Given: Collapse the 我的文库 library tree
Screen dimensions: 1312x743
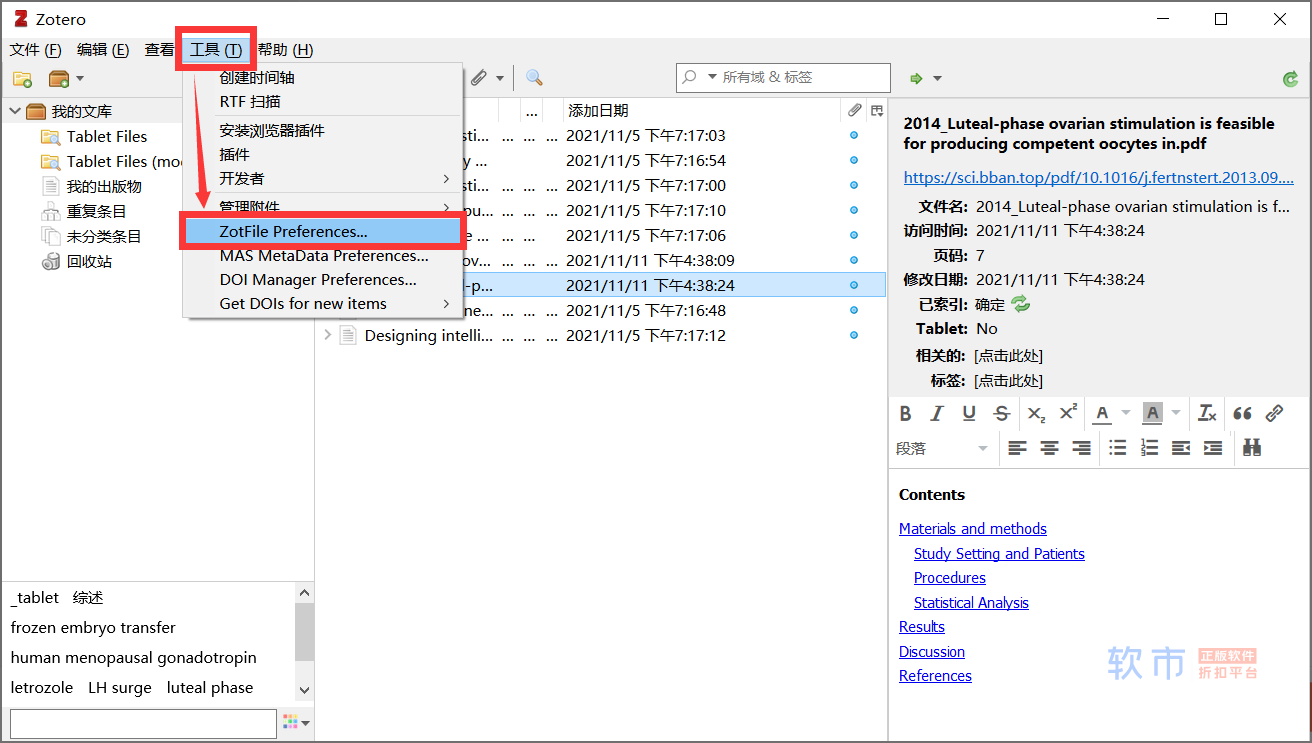Looking at the screenshot, I should [15, 111].
